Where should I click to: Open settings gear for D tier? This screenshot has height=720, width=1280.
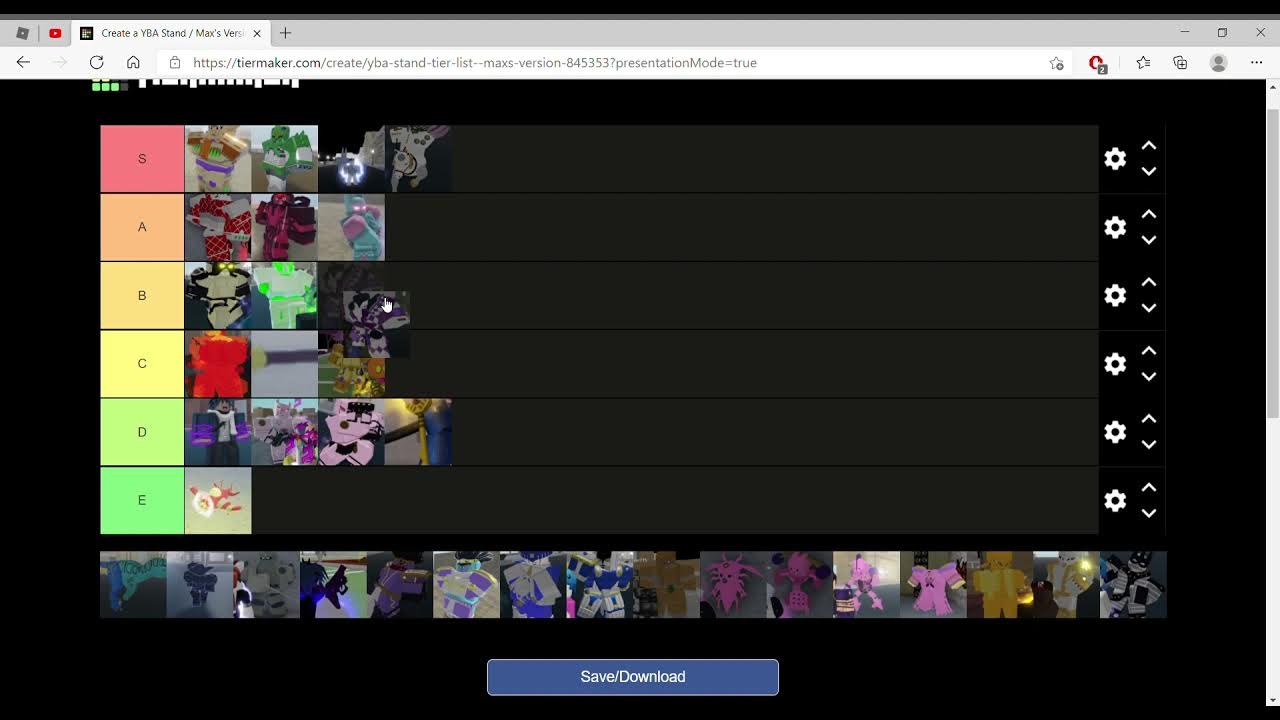pos(1115,432)
